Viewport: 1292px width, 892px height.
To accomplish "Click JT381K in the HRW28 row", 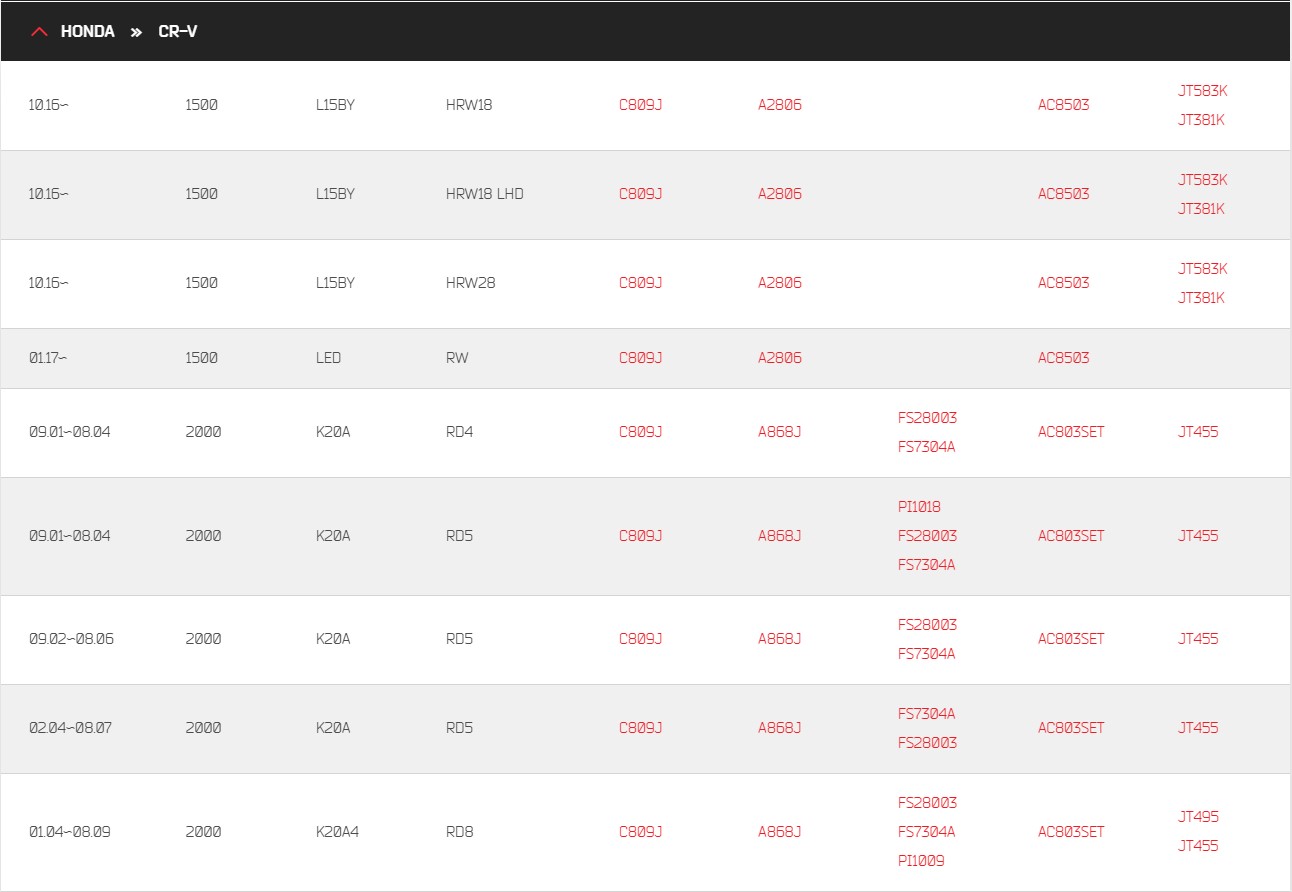I will click(x=1201, y=298).
